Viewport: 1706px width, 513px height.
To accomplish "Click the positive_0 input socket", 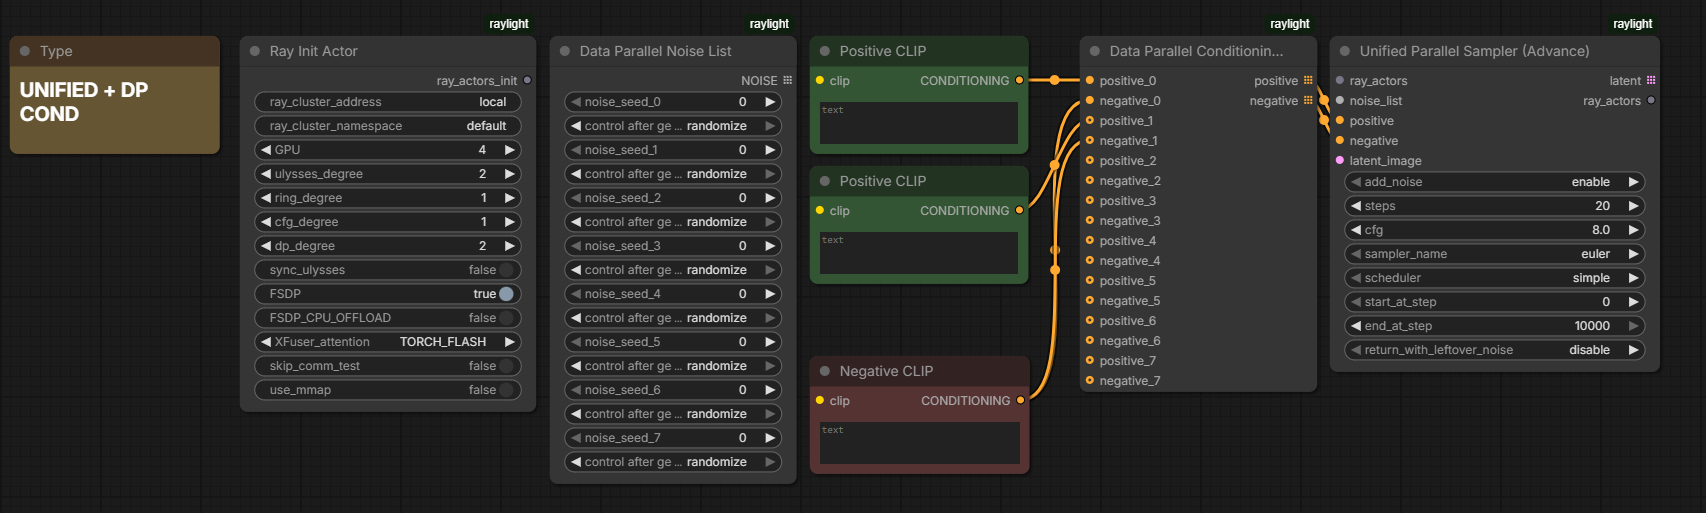I will pos(1090,80).
